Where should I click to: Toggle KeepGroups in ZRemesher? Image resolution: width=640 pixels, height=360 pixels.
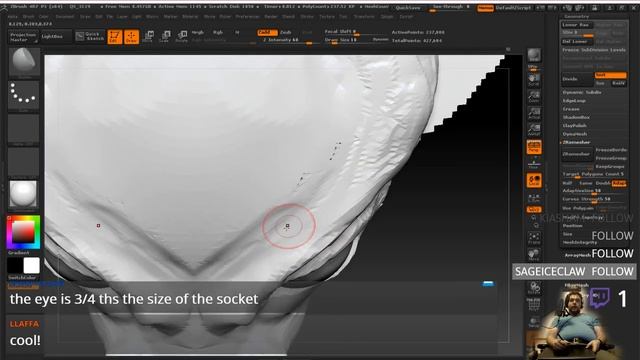(x=610, y=166)
